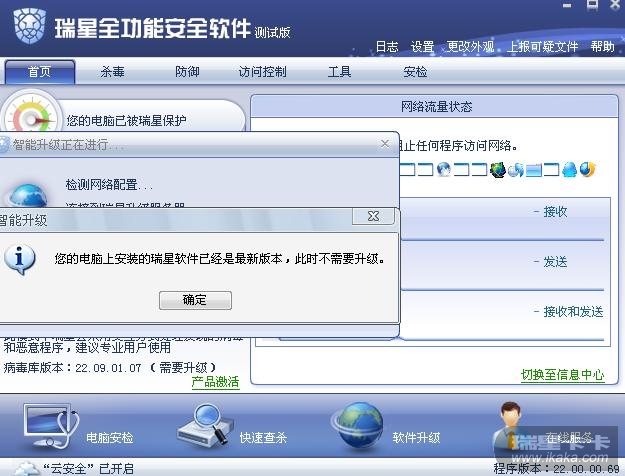Click the cloud security icon in status bar
This screenshot has height=476, width=625.
tap(26, 468)
